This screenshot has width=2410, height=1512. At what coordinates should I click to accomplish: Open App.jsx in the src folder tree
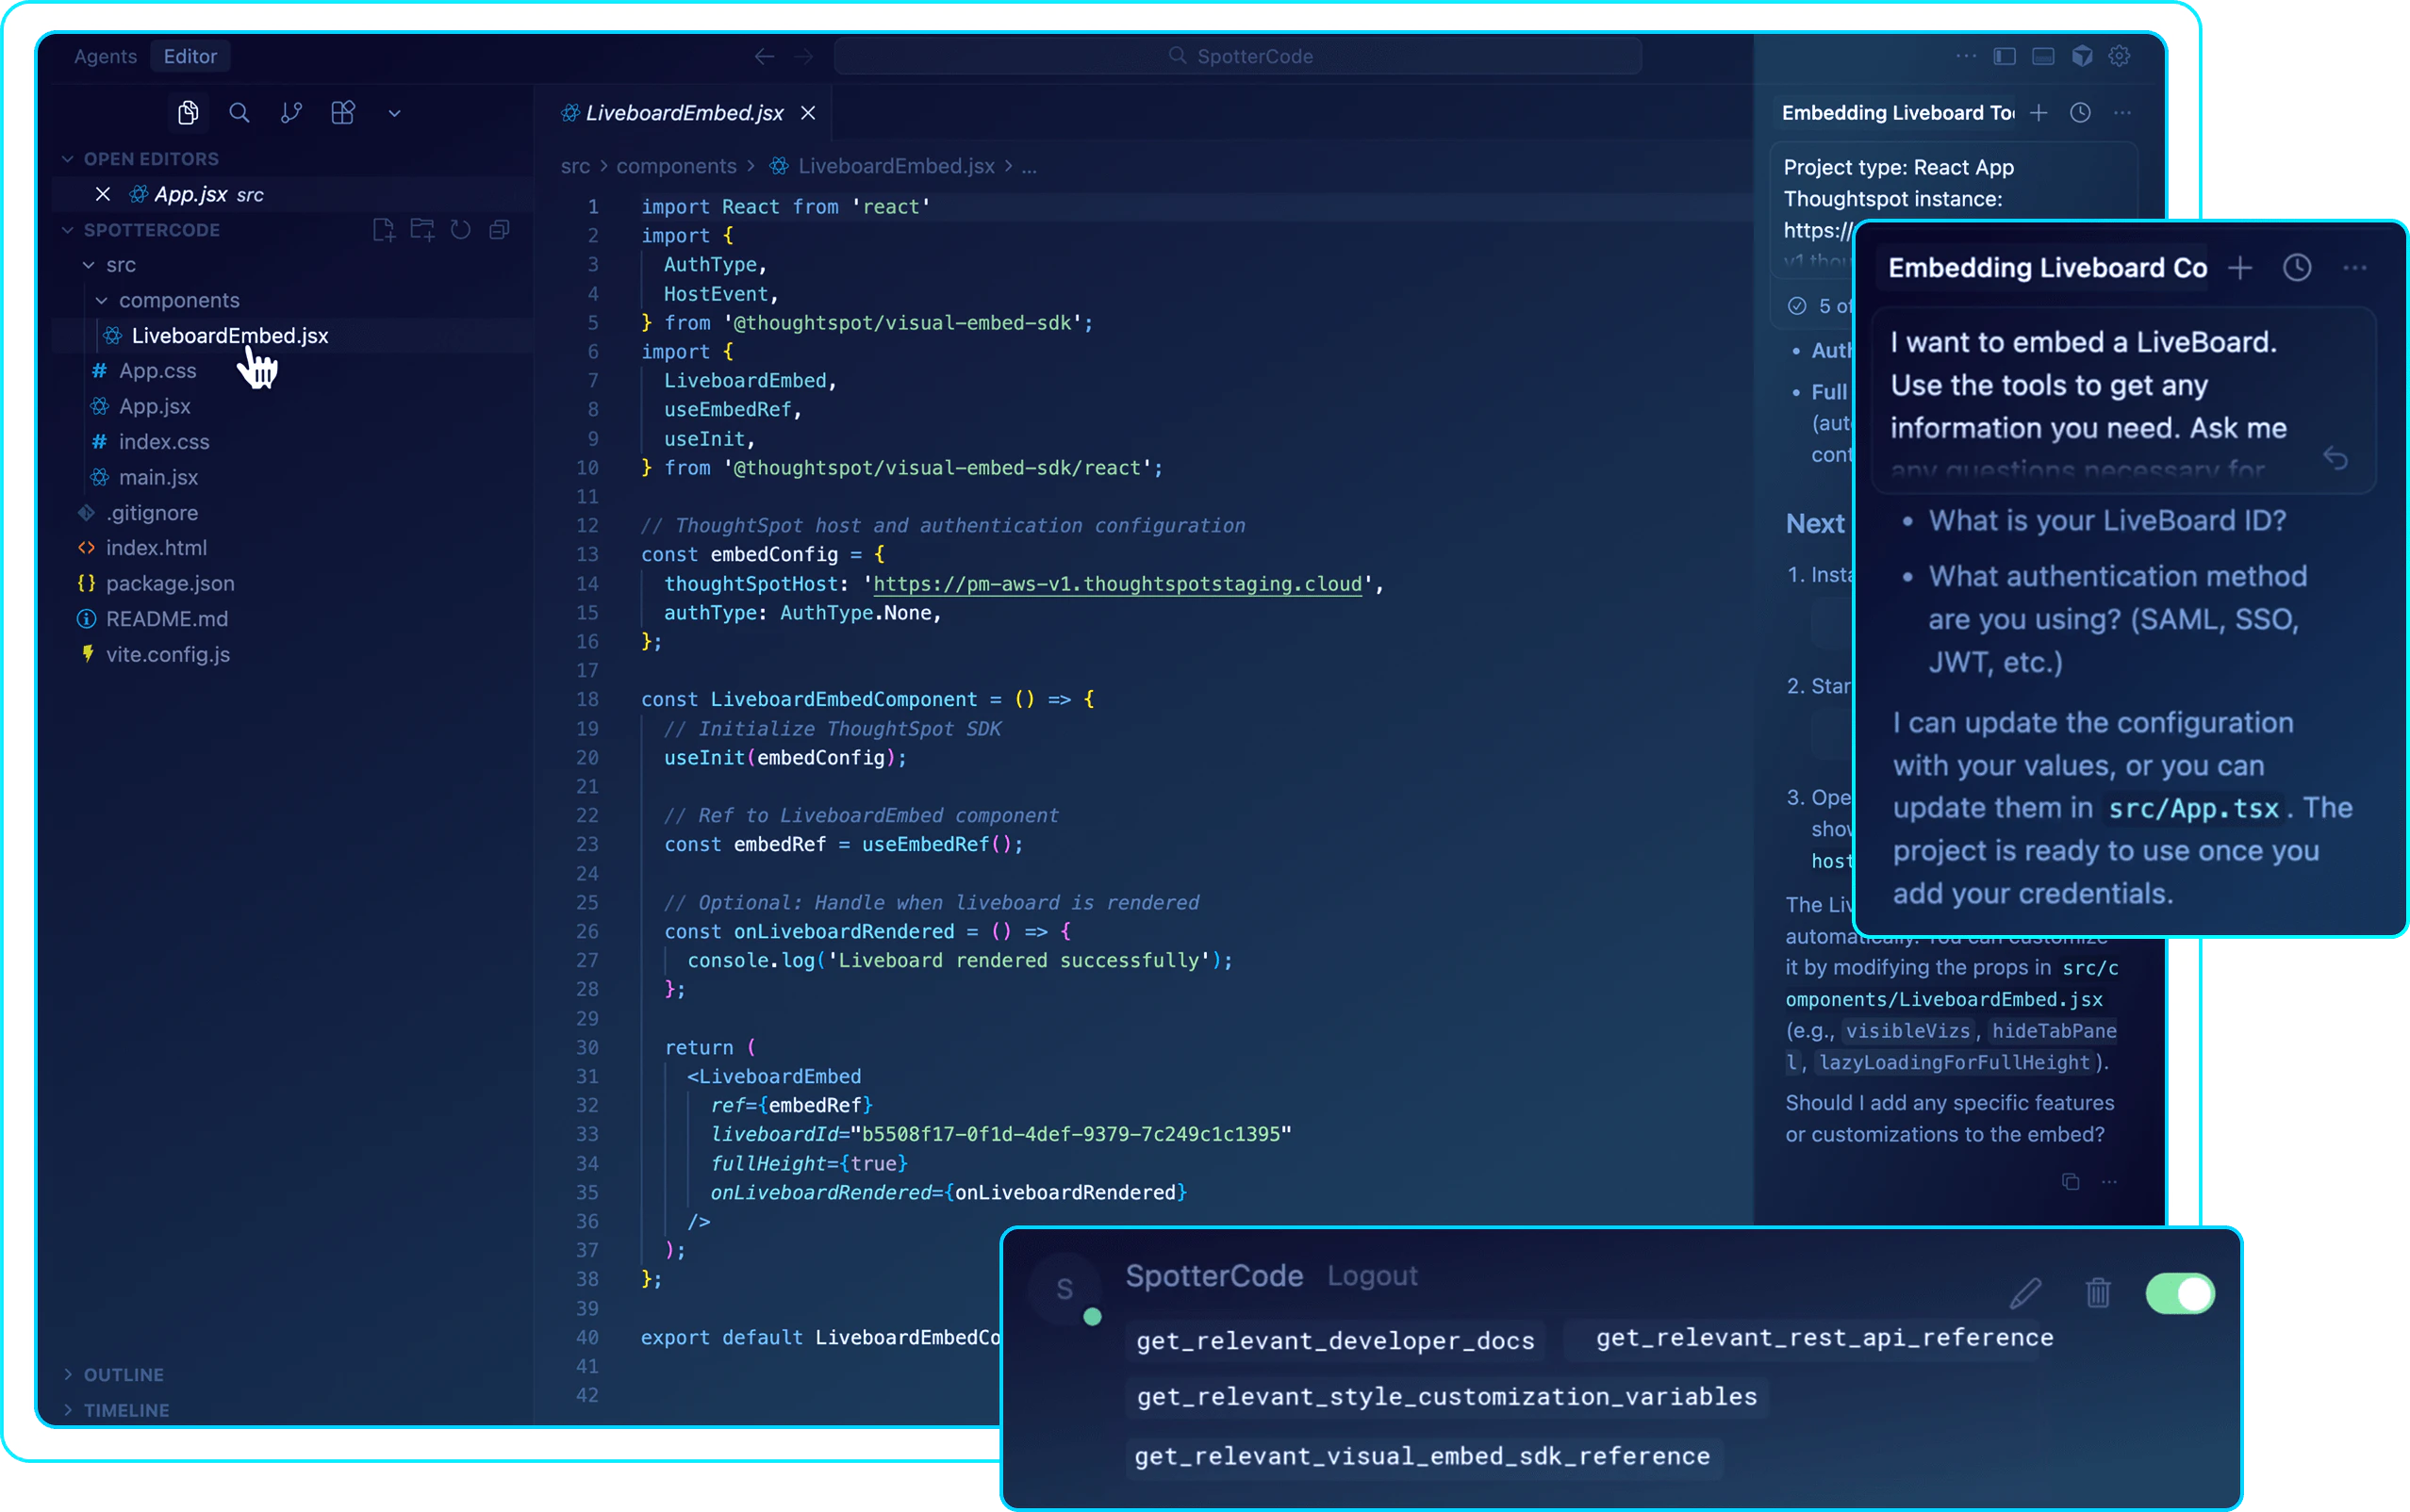coord(154,406)
